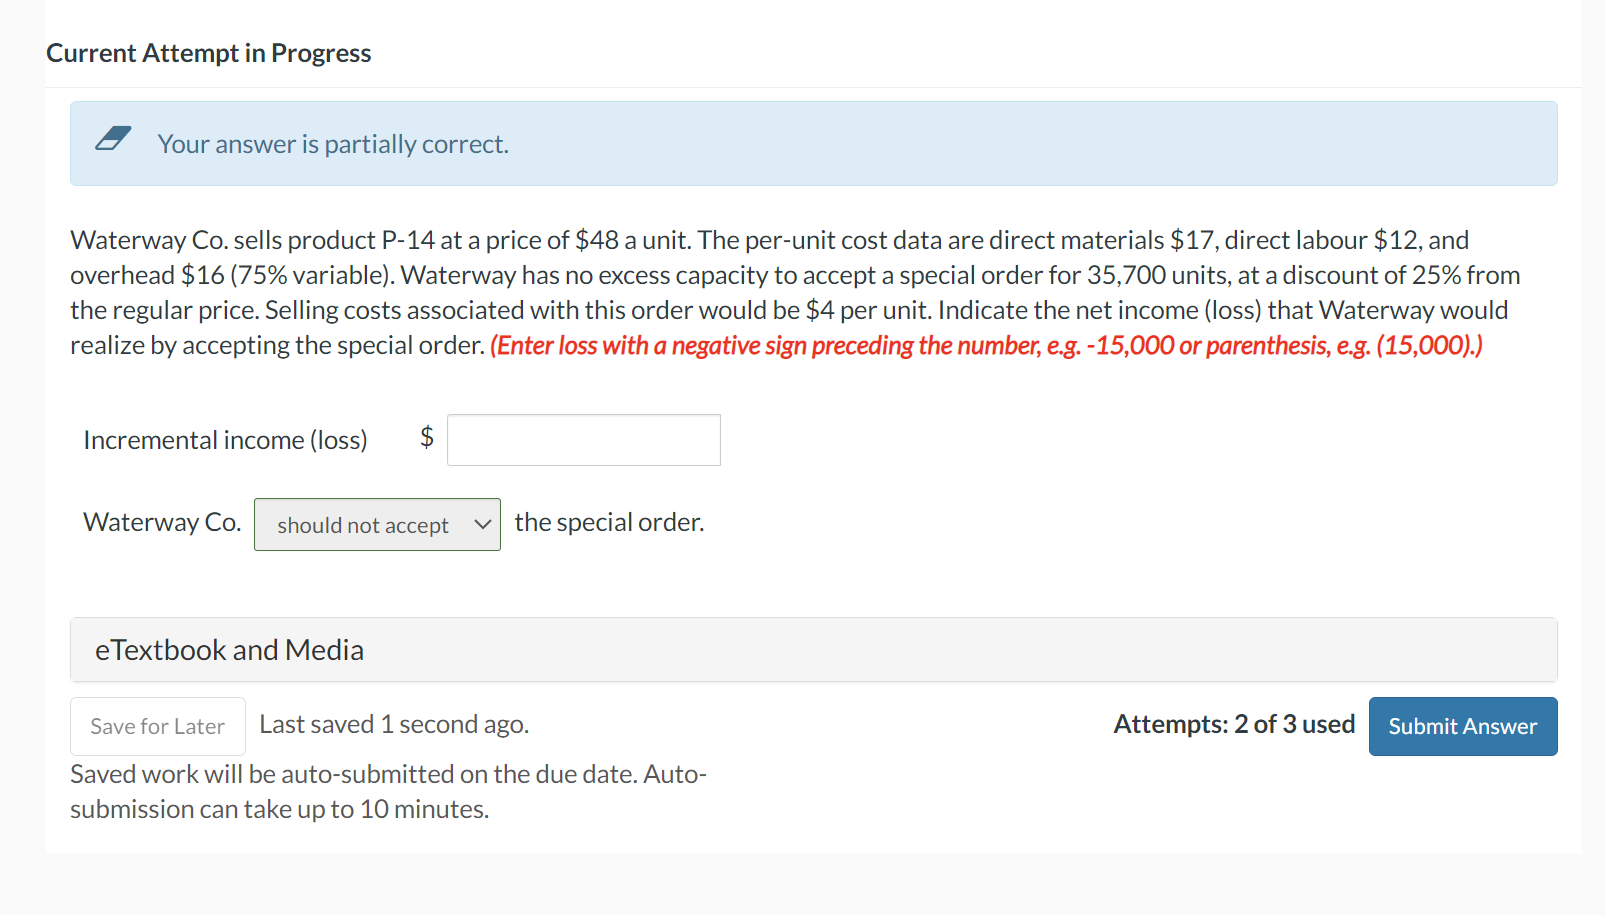Click Save for Later
This screenshot has width=1606, height=915.
tap(157, 726)
